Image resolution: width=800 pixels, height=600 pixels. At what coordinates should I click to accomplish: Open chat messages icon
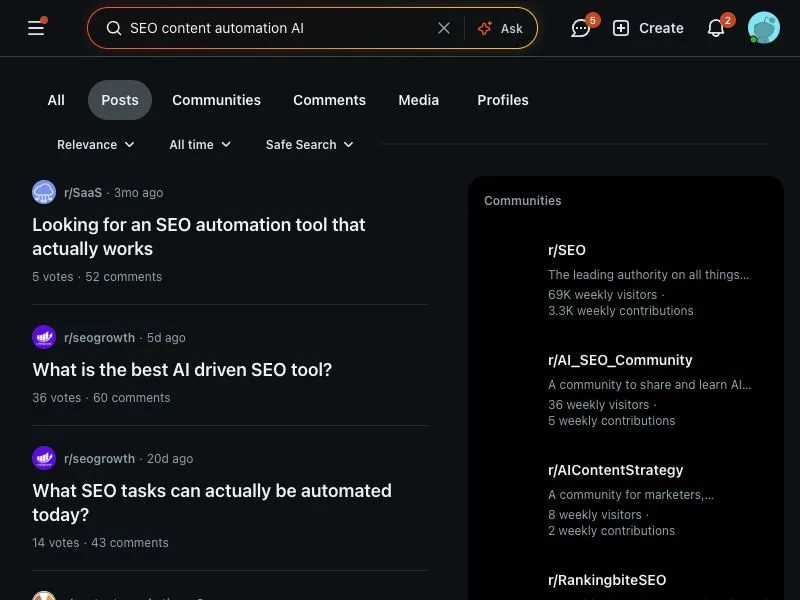coord(581,28)
